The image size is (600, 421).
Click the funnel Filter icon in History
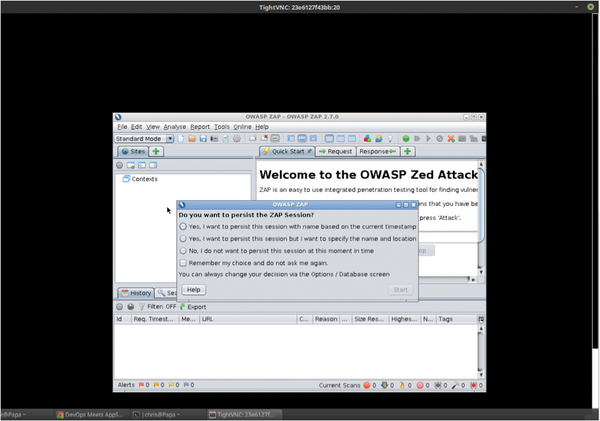tap(142, 307)
